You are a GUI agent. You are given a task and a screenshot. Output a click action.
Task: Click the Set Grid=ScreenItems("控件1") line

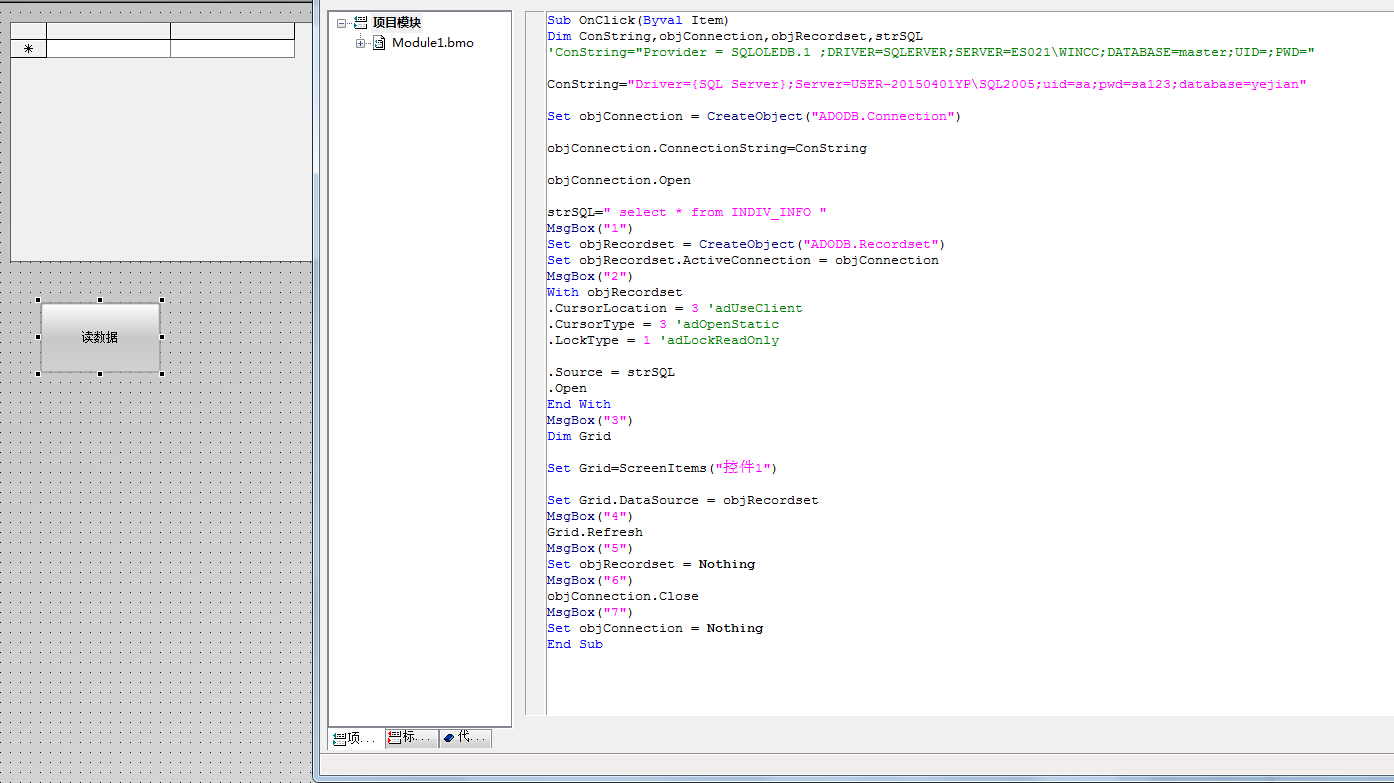click(x=662, y=467)
